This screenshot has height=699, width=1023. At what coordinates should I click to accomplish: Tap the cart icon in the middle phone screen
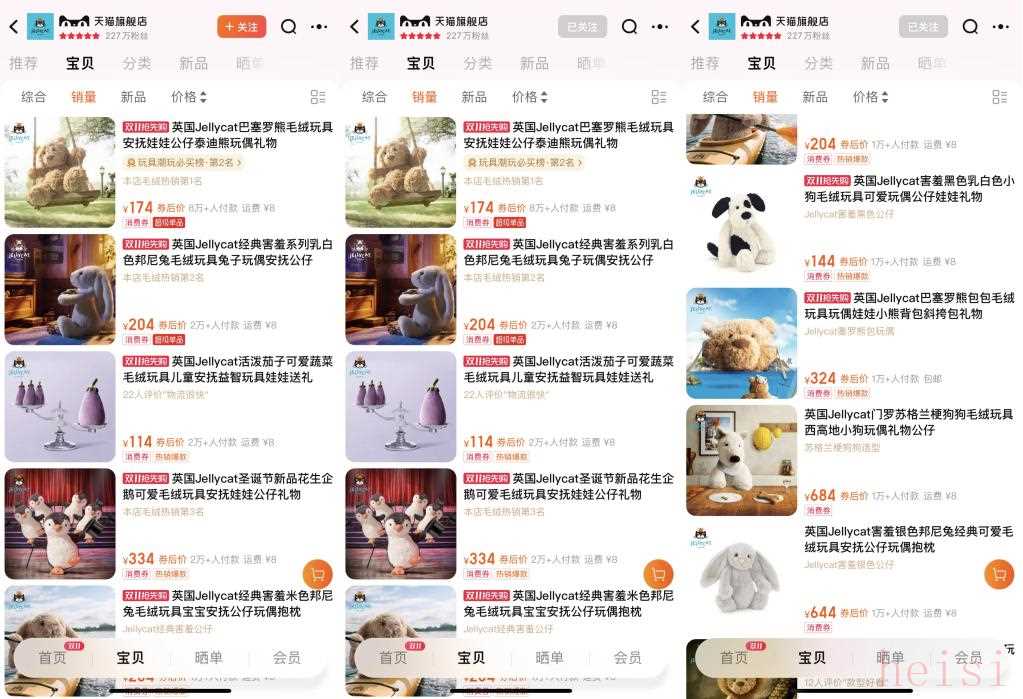click(x=658, y=574)
